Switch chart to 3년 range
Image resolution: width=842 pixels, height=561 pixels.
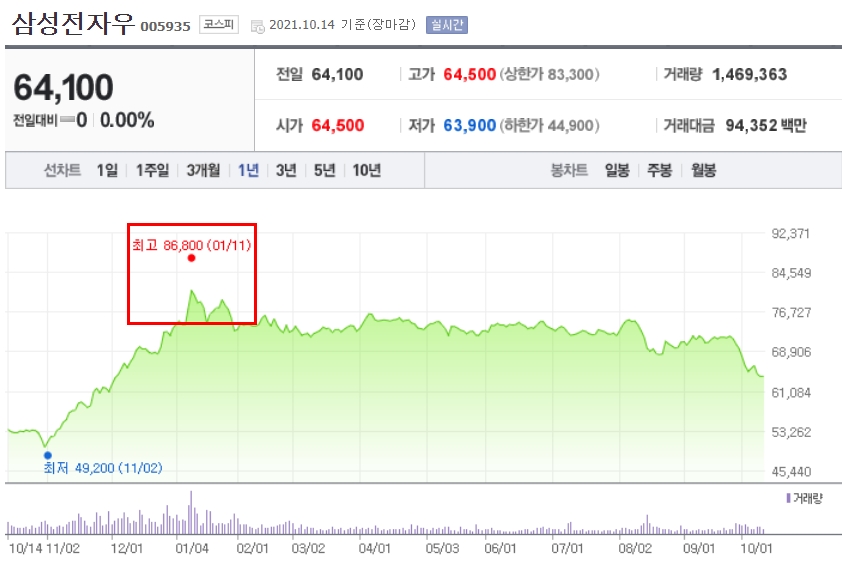pyautogui.click(x=286, y=171)
